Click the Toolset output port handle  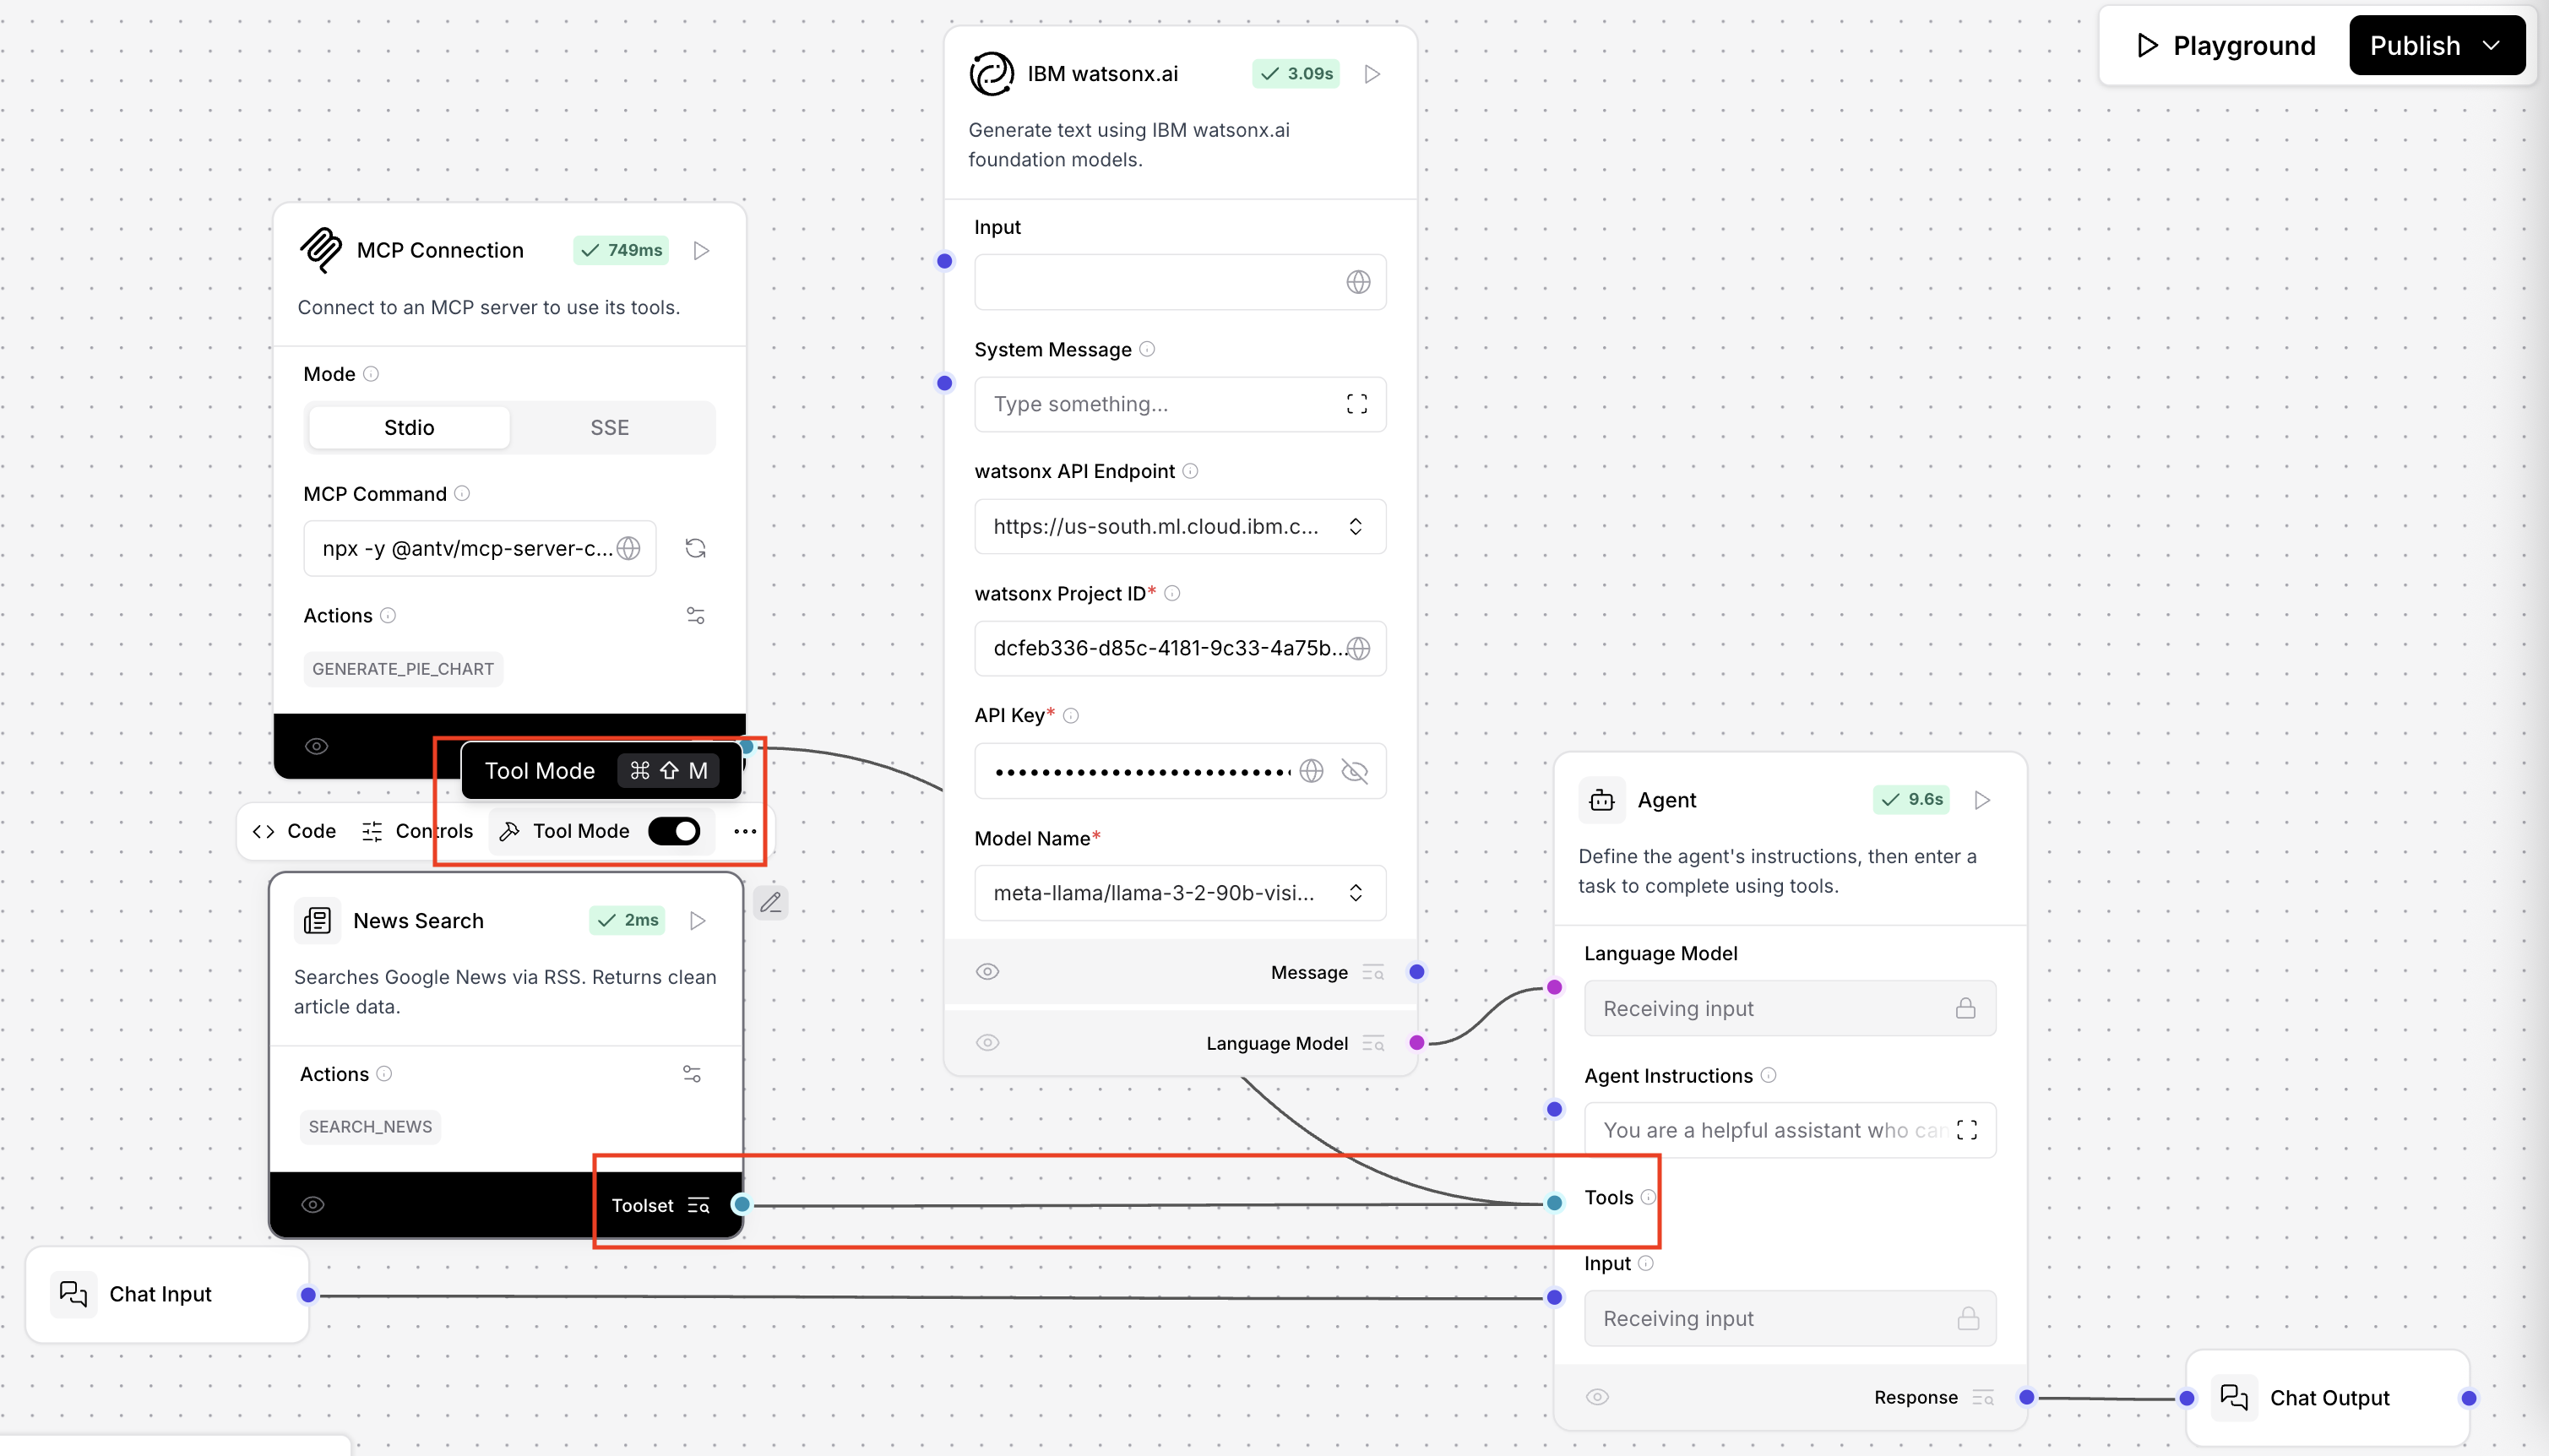coord(741,1204)
